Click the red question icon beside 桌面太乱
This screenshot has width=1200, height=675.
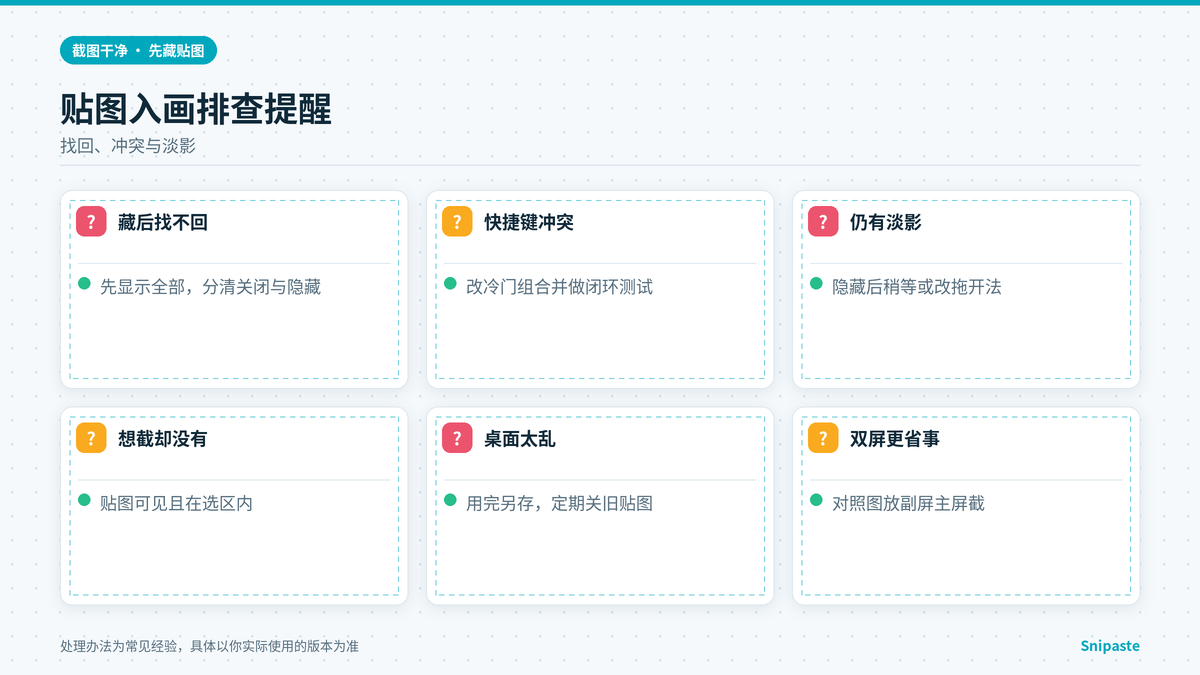point(457,438)
